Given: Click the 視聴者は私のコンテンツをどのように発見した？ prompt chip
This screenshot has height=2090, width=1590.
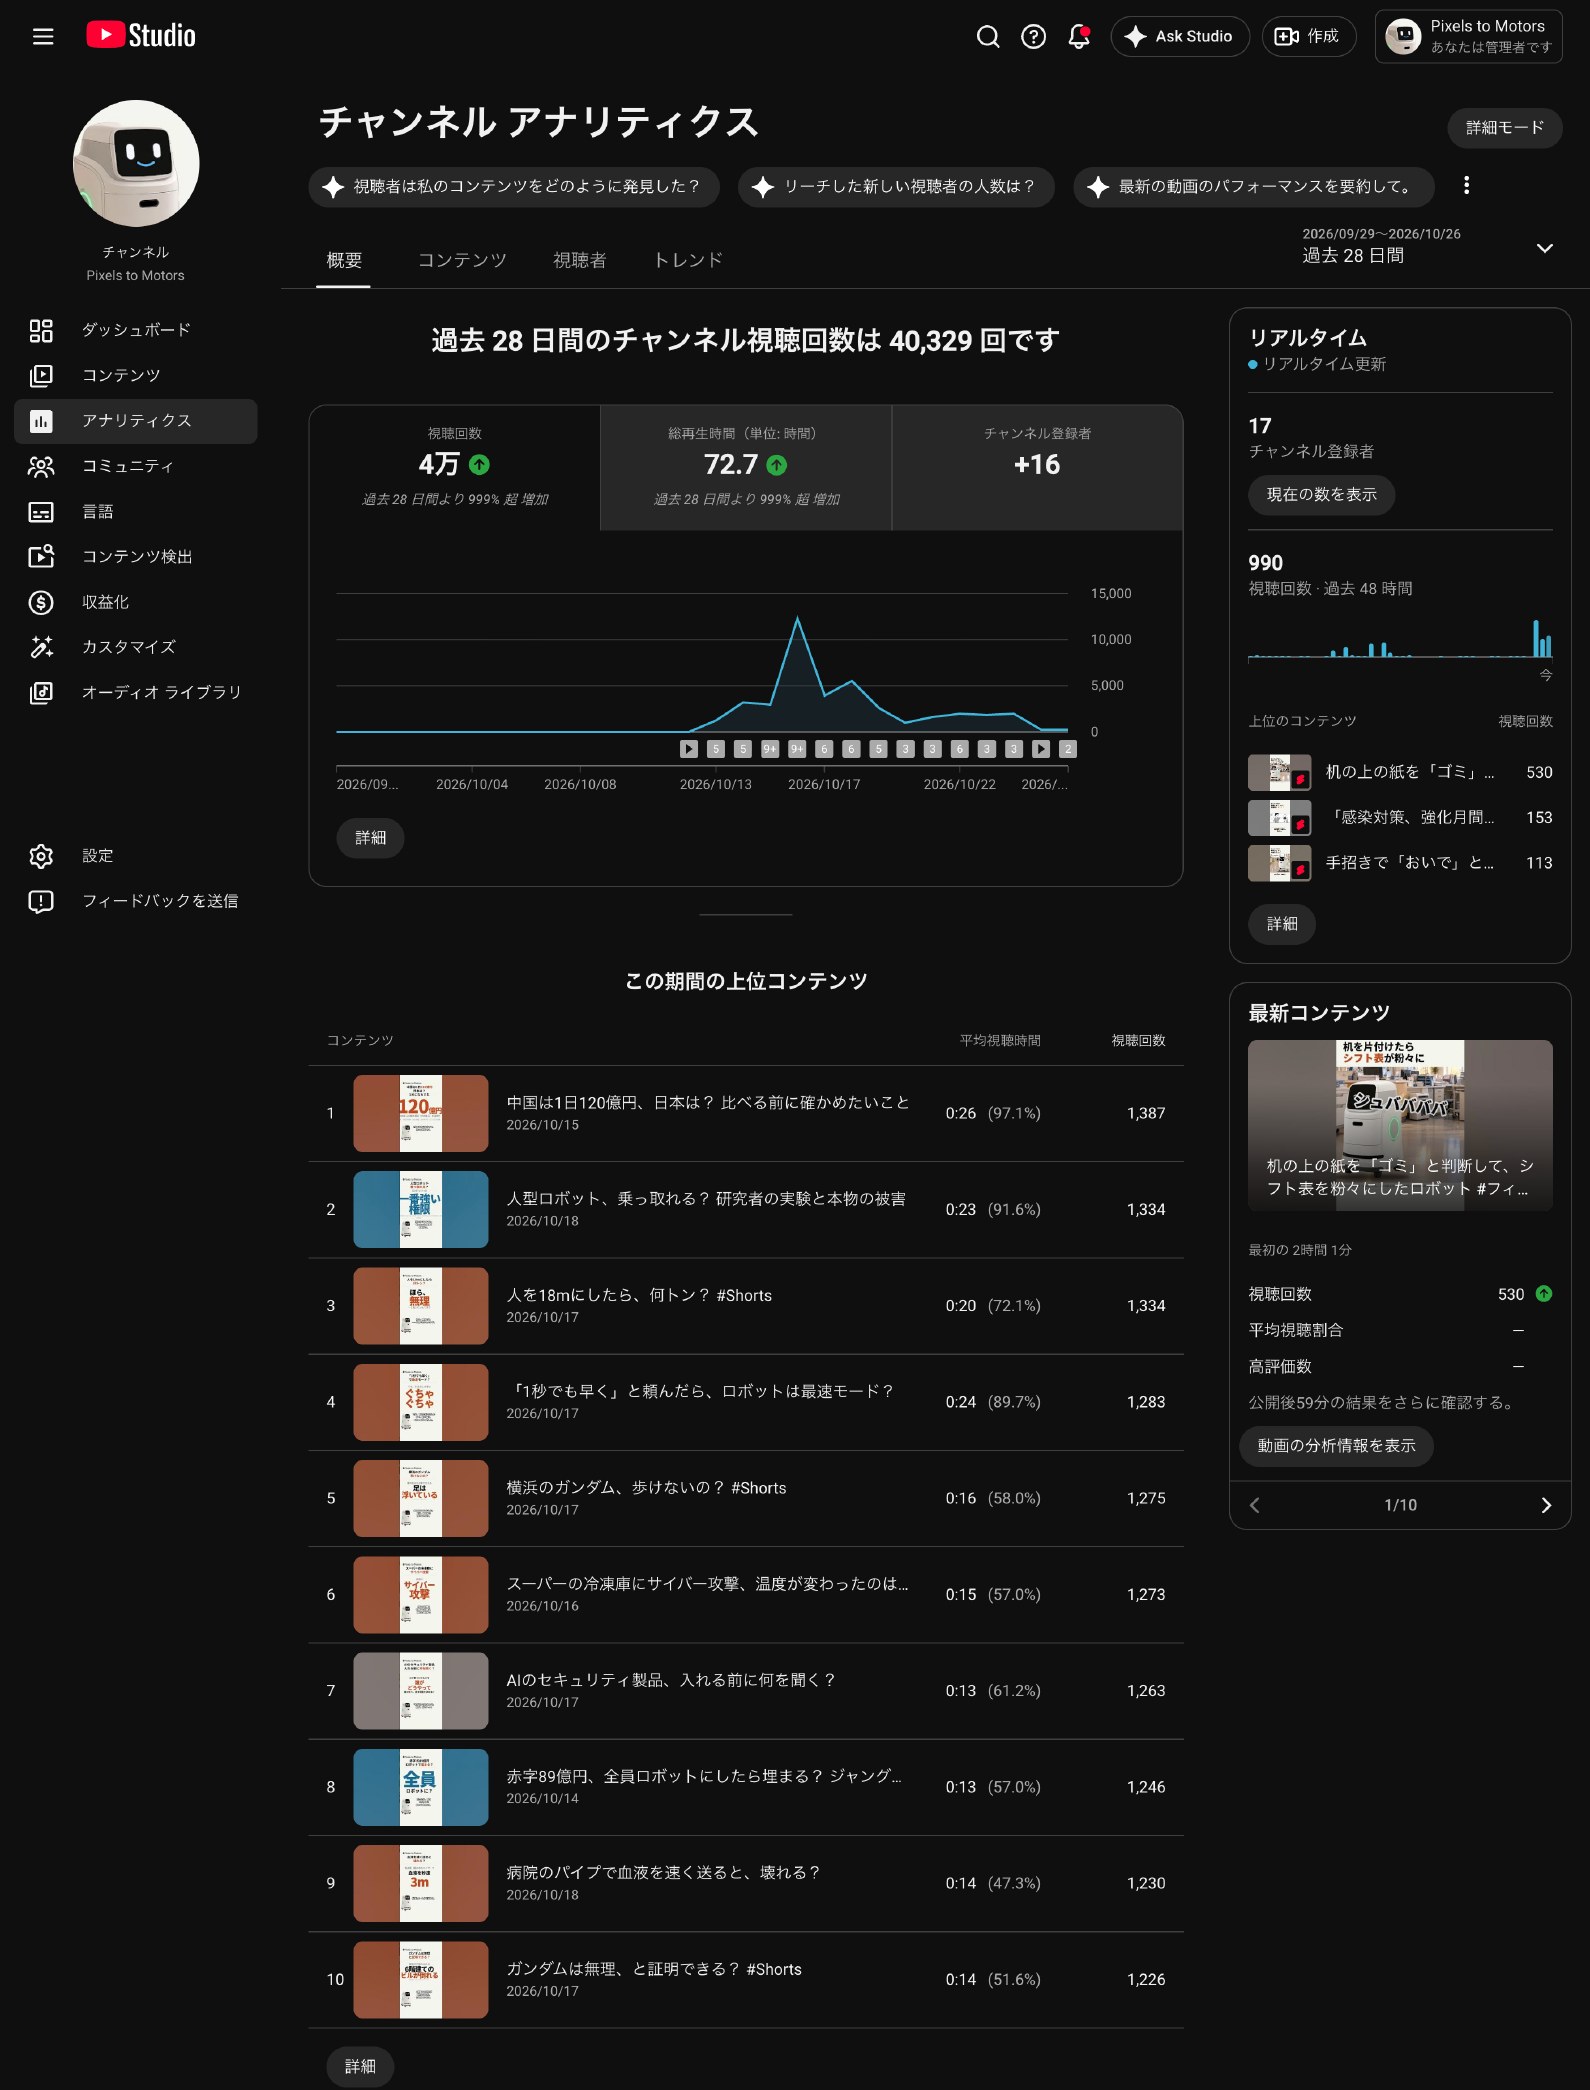Looking at the screenshot, I should (514, 187).
